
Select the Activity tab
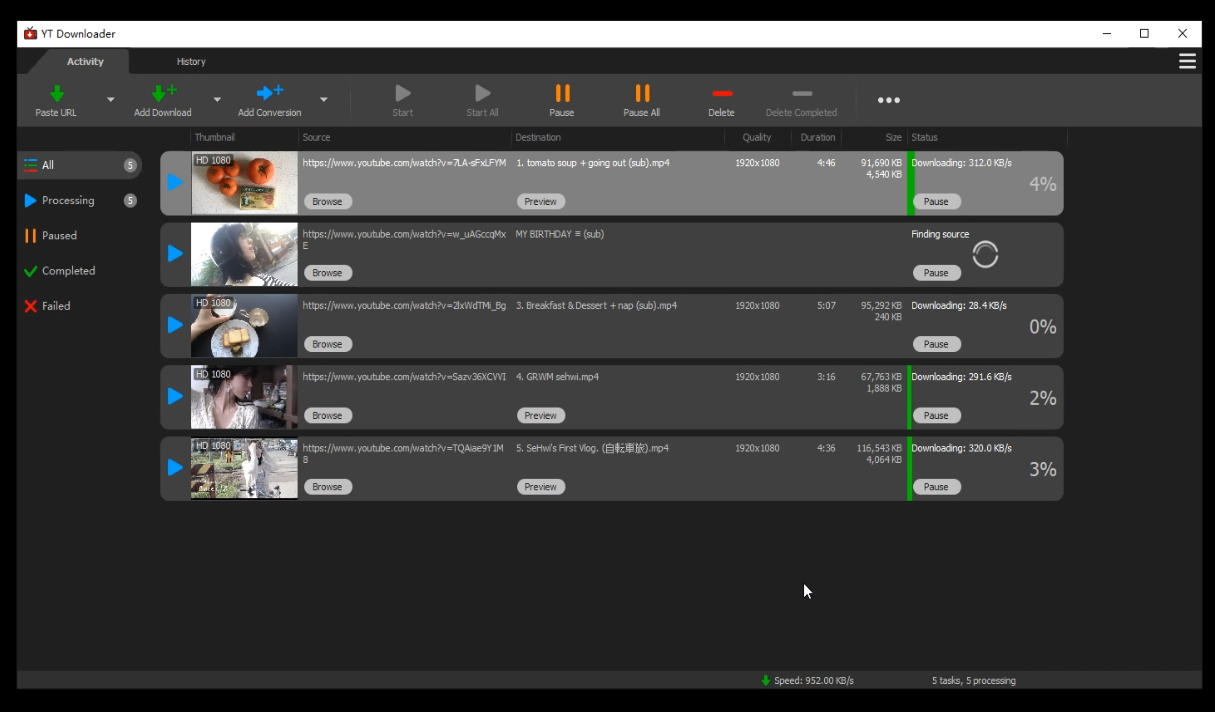85,62
